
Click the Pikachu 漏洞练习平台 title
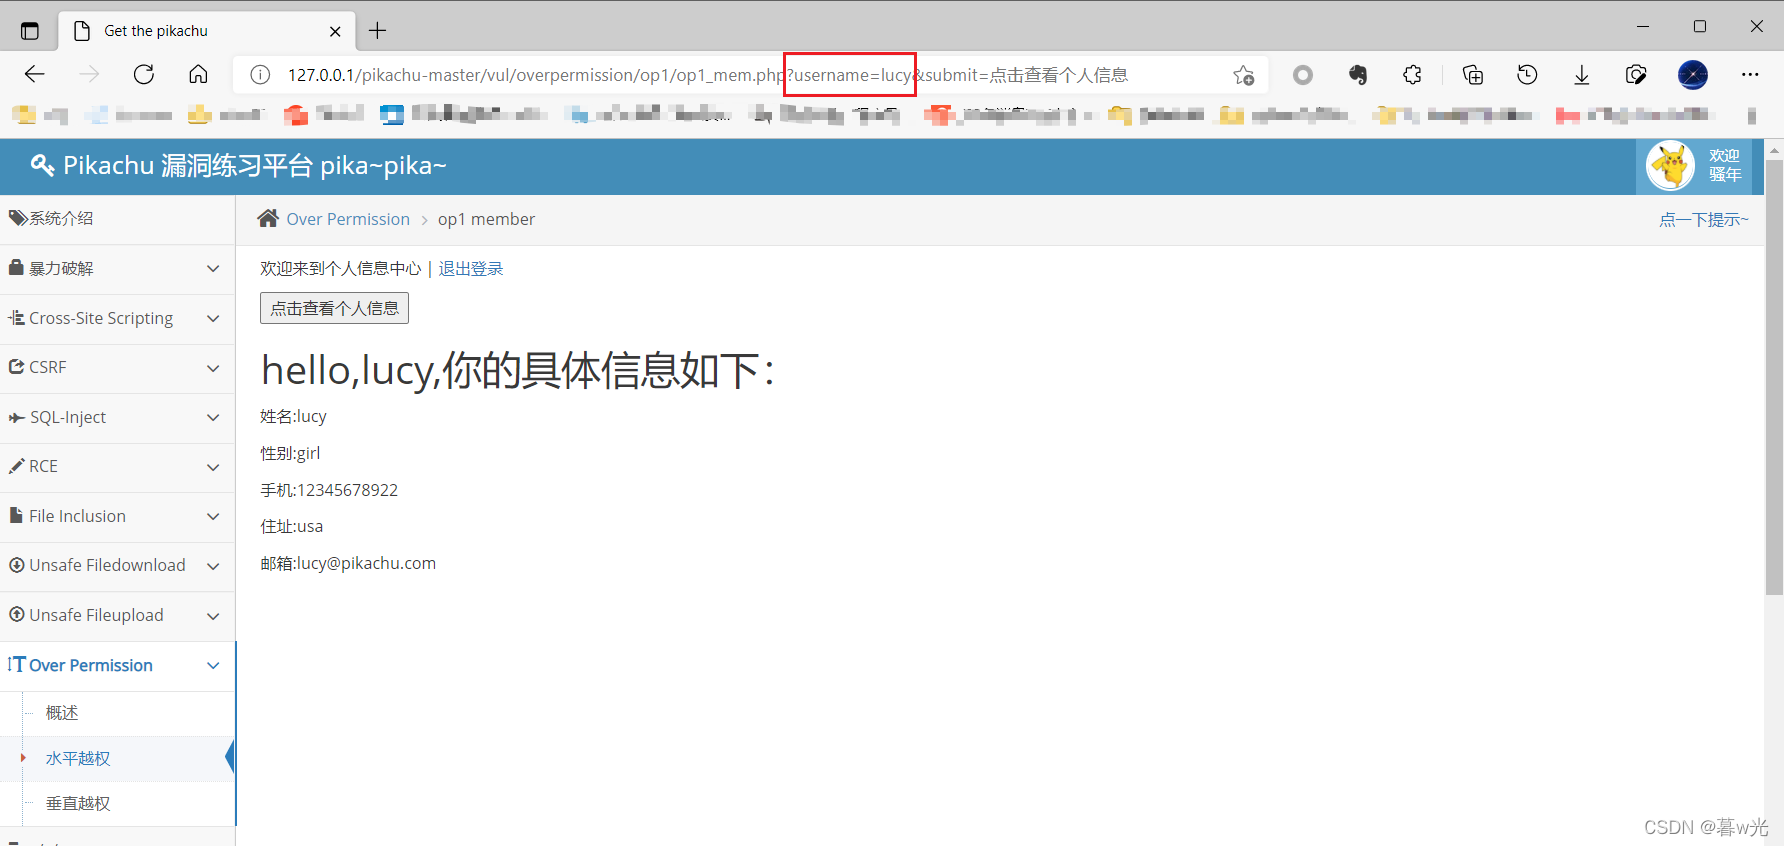coord(254,165)
